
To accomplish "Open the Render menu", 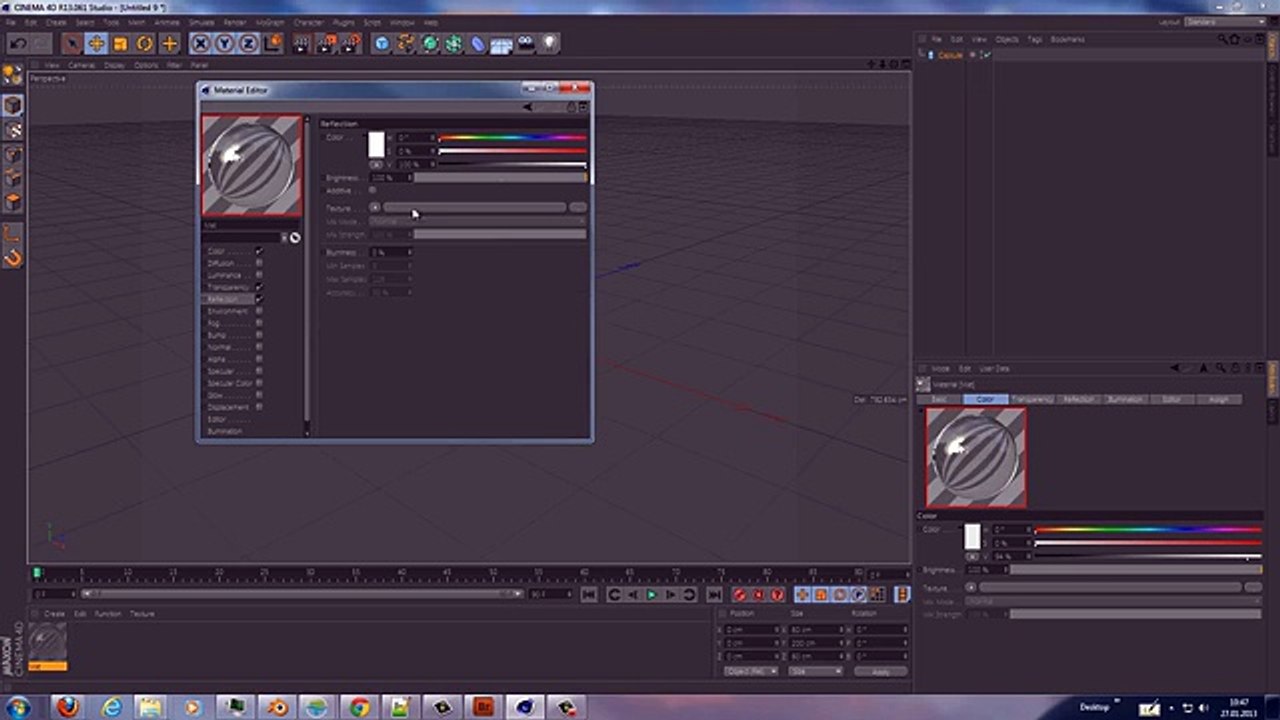I will pyautogui.click(x=235, y=22).
